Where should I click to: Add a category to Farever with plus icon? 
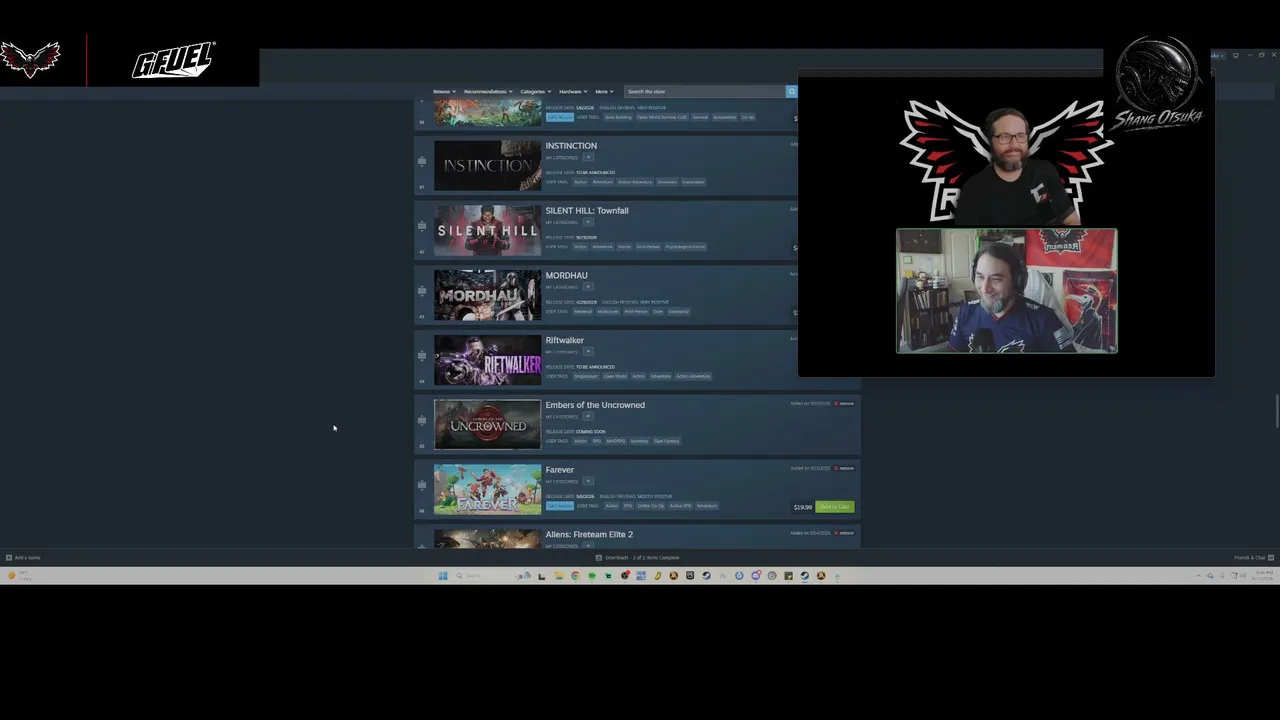click(588, 481)
